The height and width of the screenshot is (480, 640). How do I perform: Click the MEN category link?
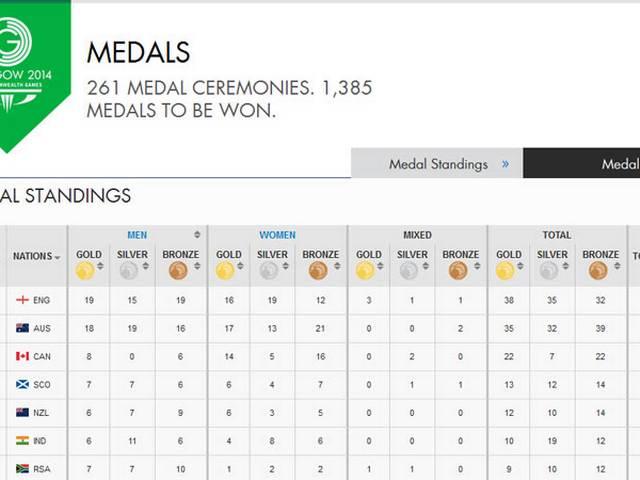pos(137,235)
